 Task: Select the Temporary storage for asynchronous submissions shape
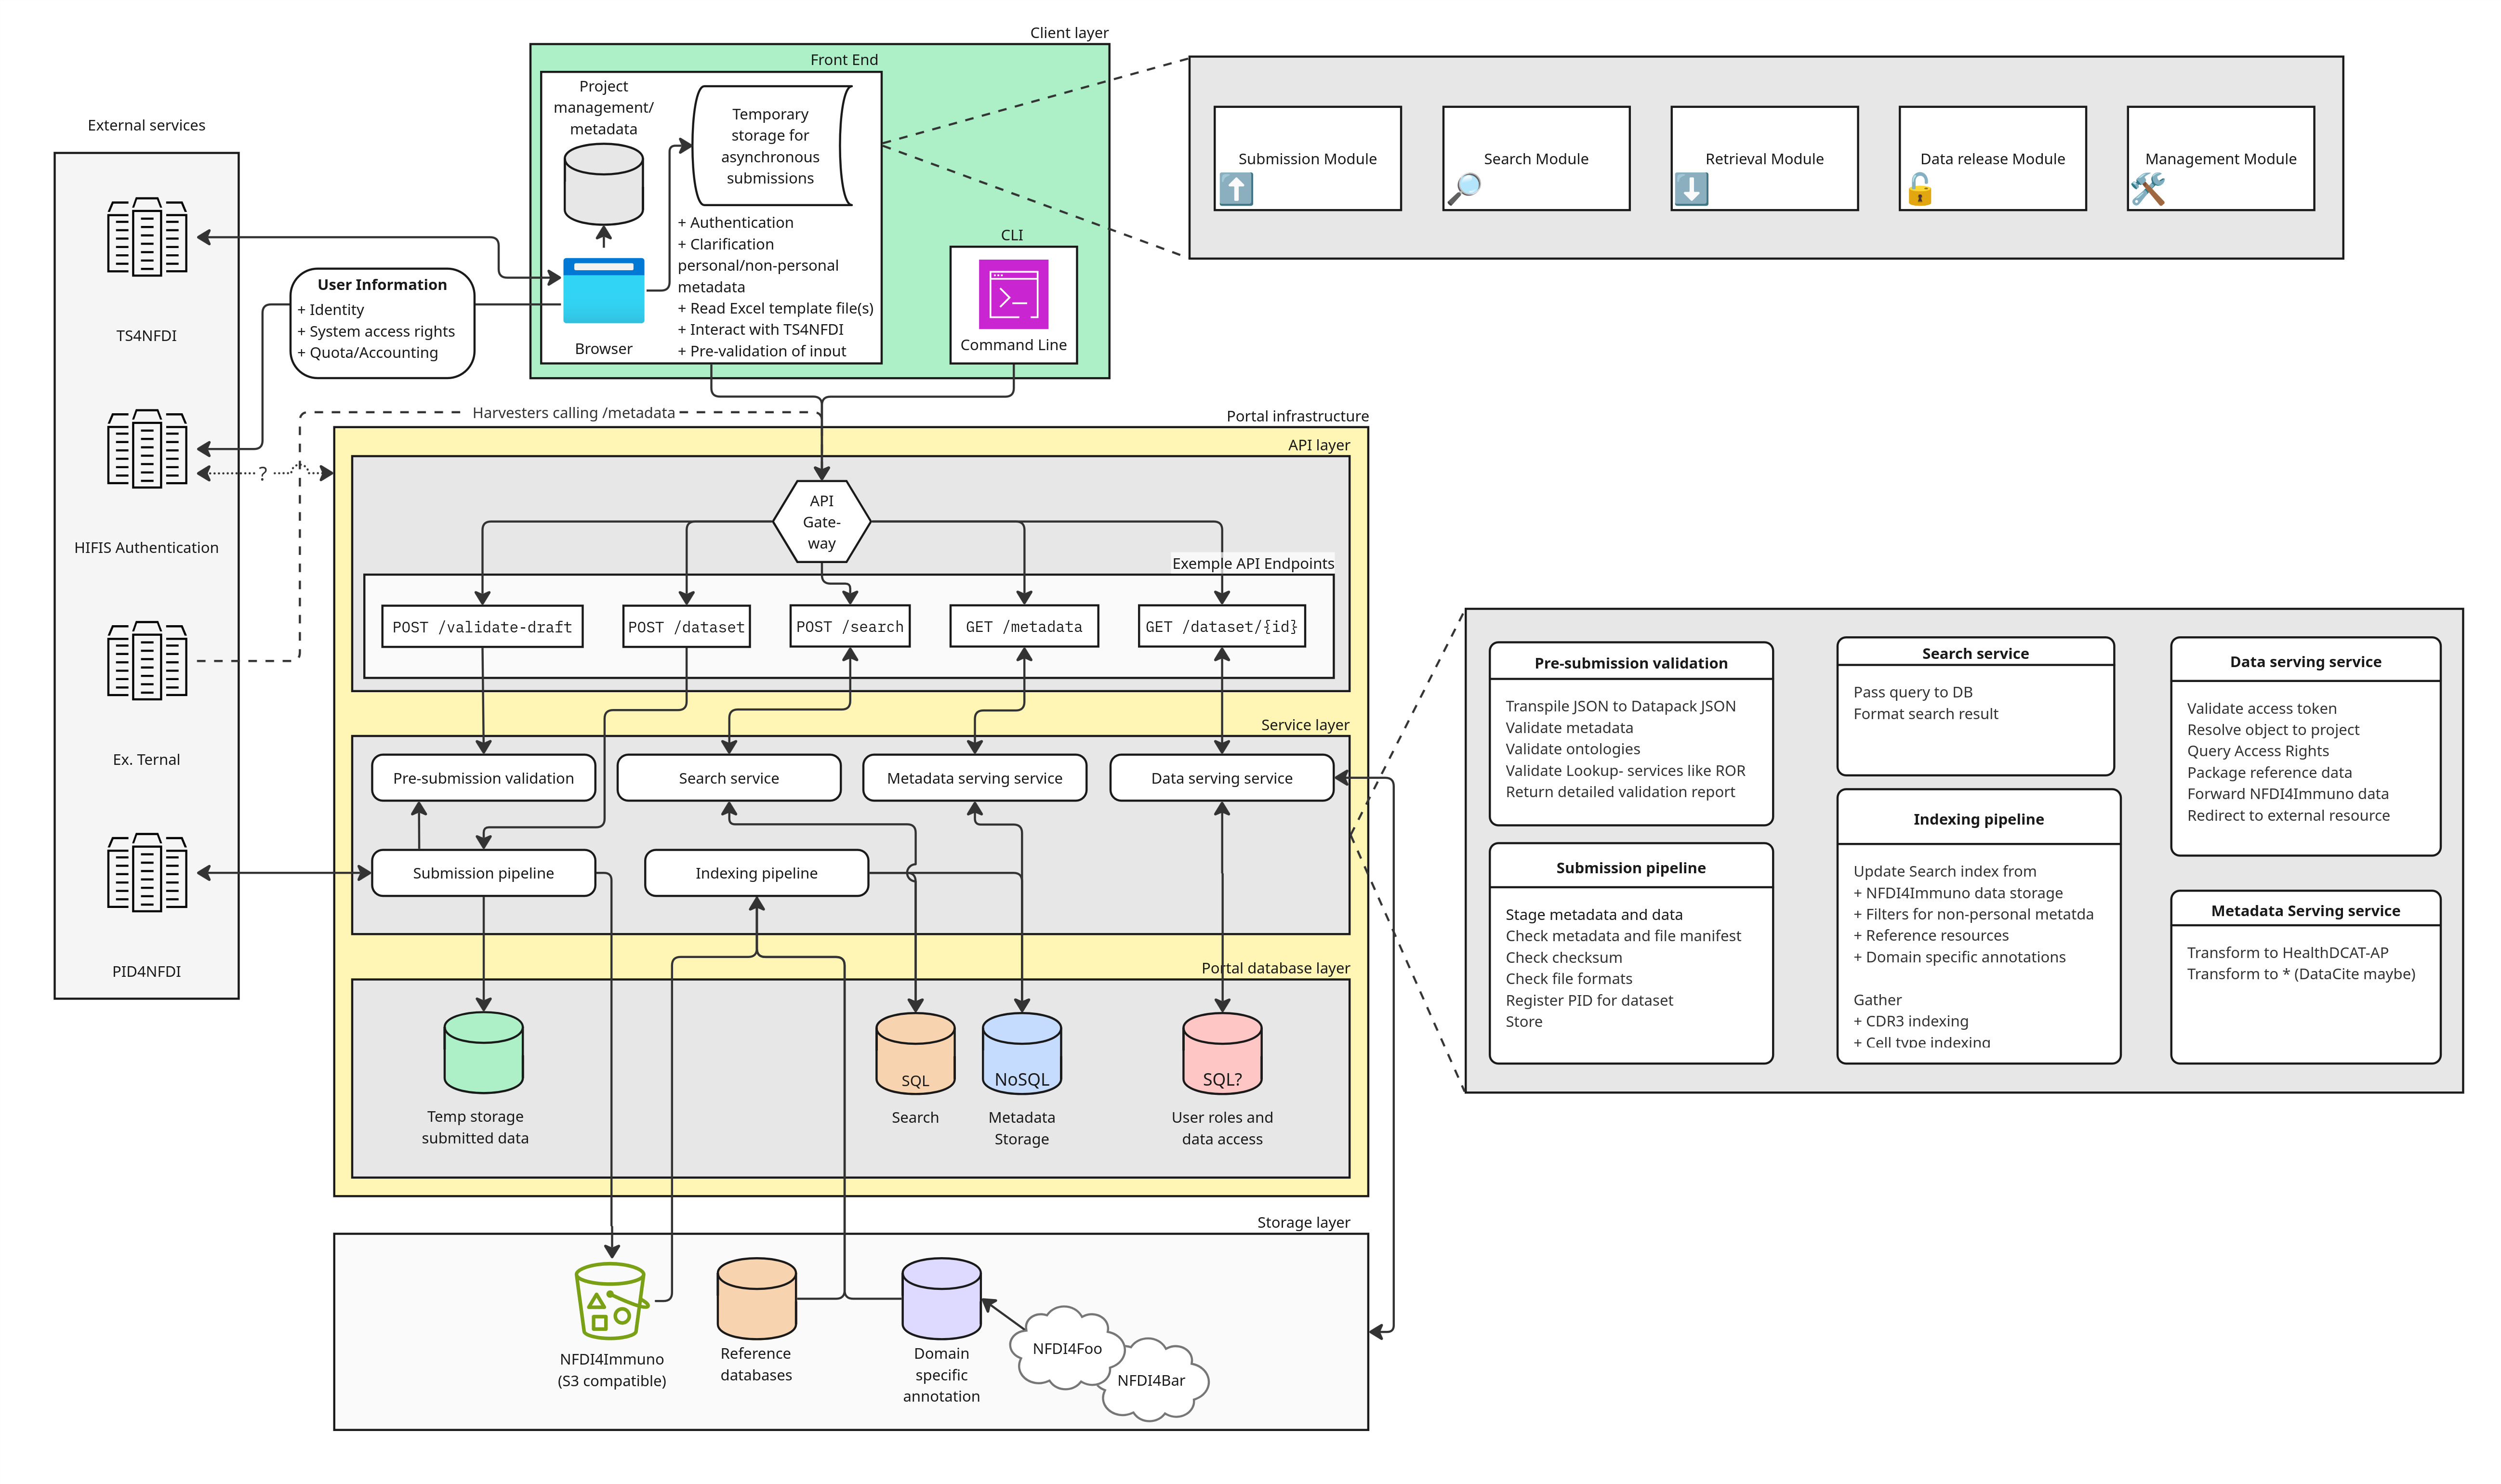pyautogui.click(x=771, y=146)
